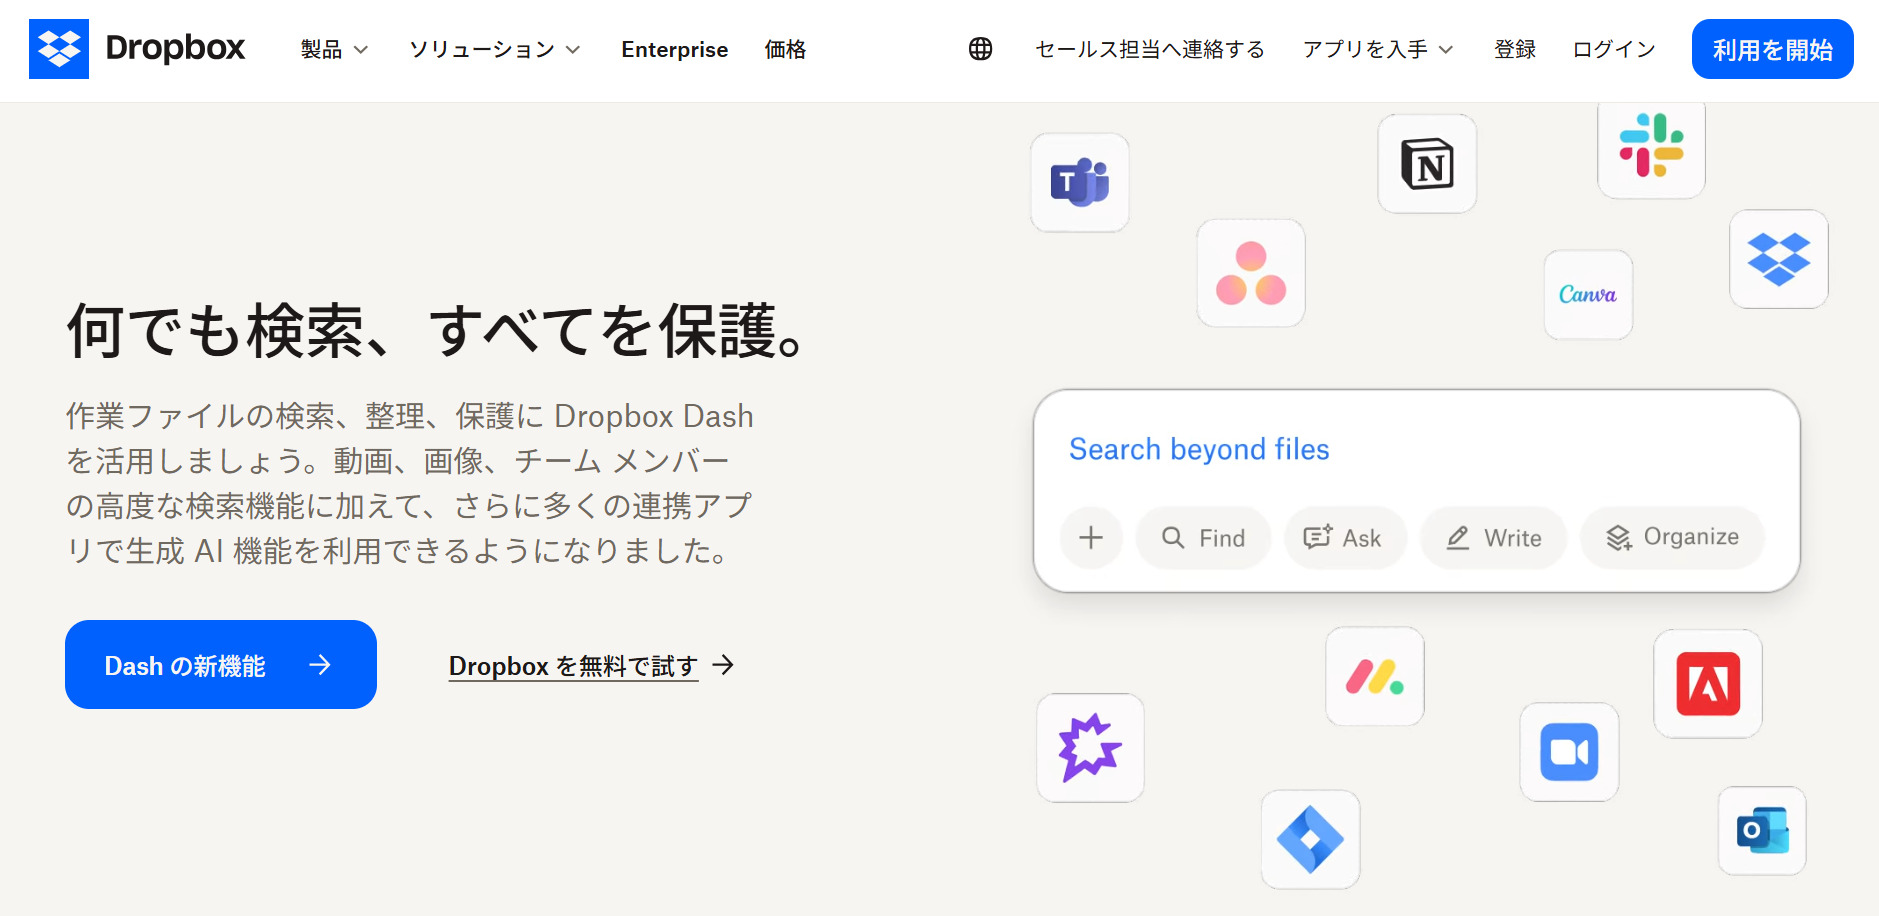Screen dimensions: 1879x916
Task: Click the Ask button in search demo
Action: coord(1345,538)
